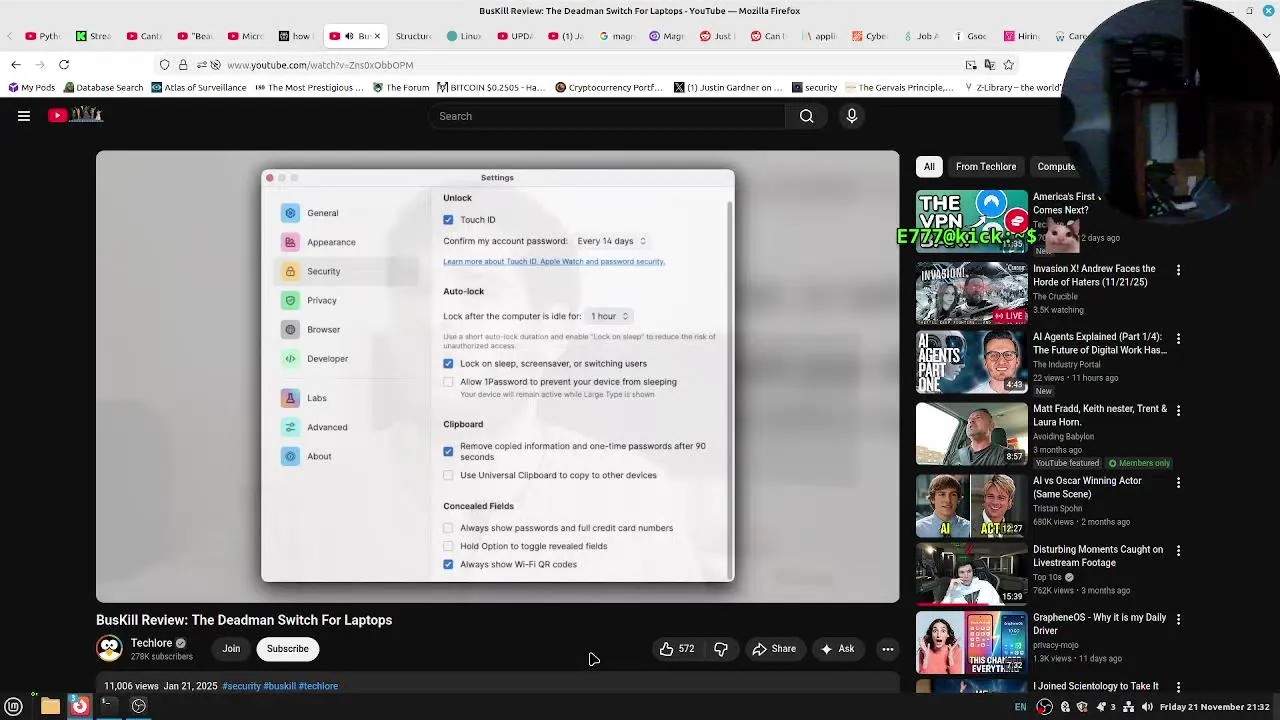Switch to OBS Studio in the taskbar
This screenshot has width=1280, height=720.
[139, 706]
